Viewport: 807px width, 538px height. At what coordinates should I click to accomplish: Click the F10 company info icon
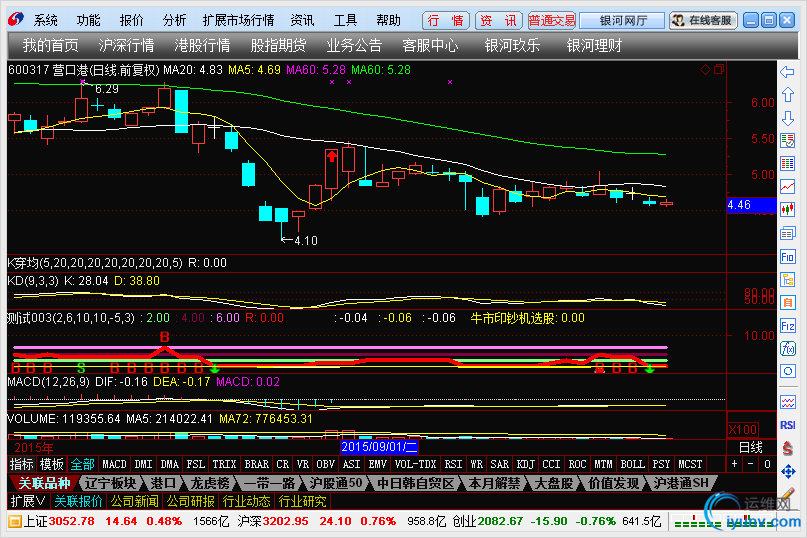point(787,256)
